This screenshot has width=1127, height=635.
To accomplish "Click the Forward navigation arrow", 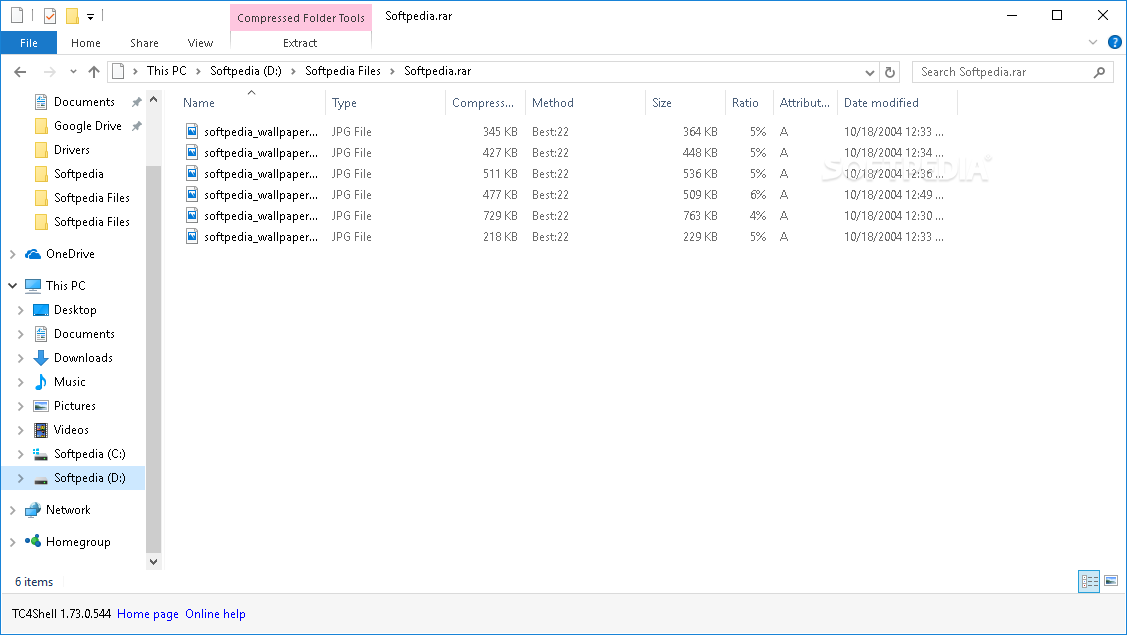I will point(50,72).
